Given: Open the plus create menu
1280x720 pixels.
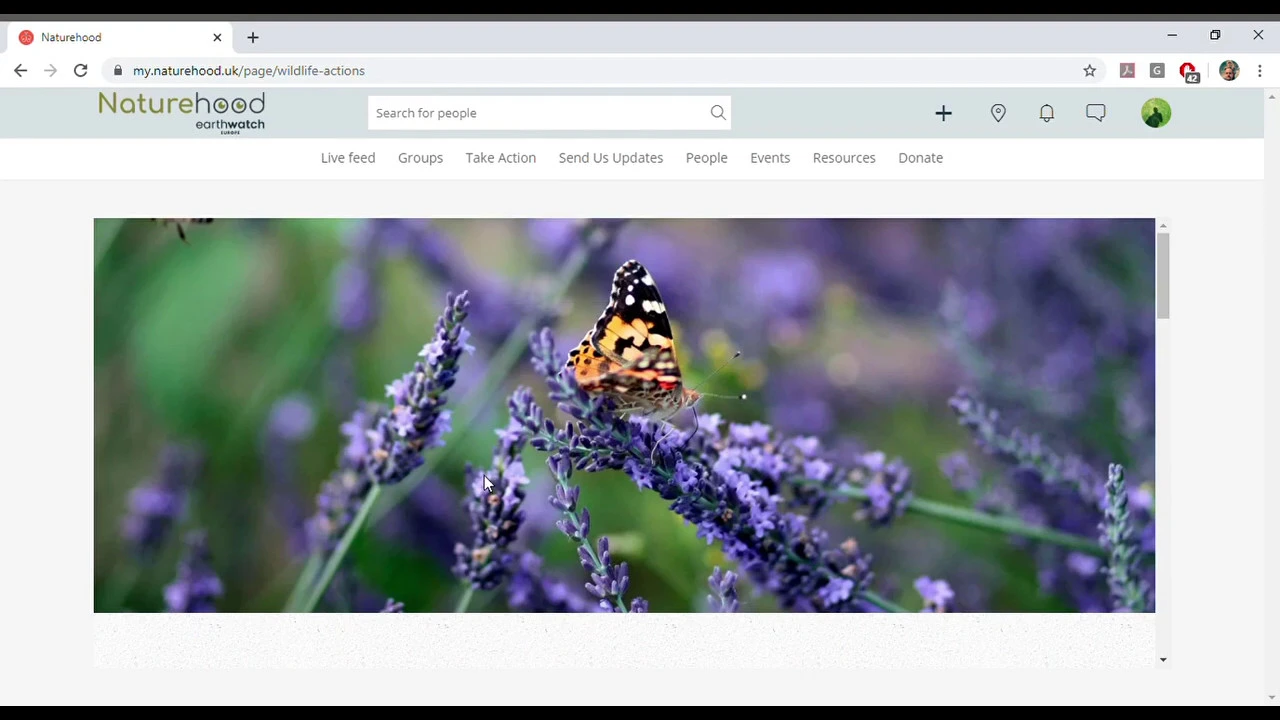Looking at the screenshot, I should [x=943, y=113].
